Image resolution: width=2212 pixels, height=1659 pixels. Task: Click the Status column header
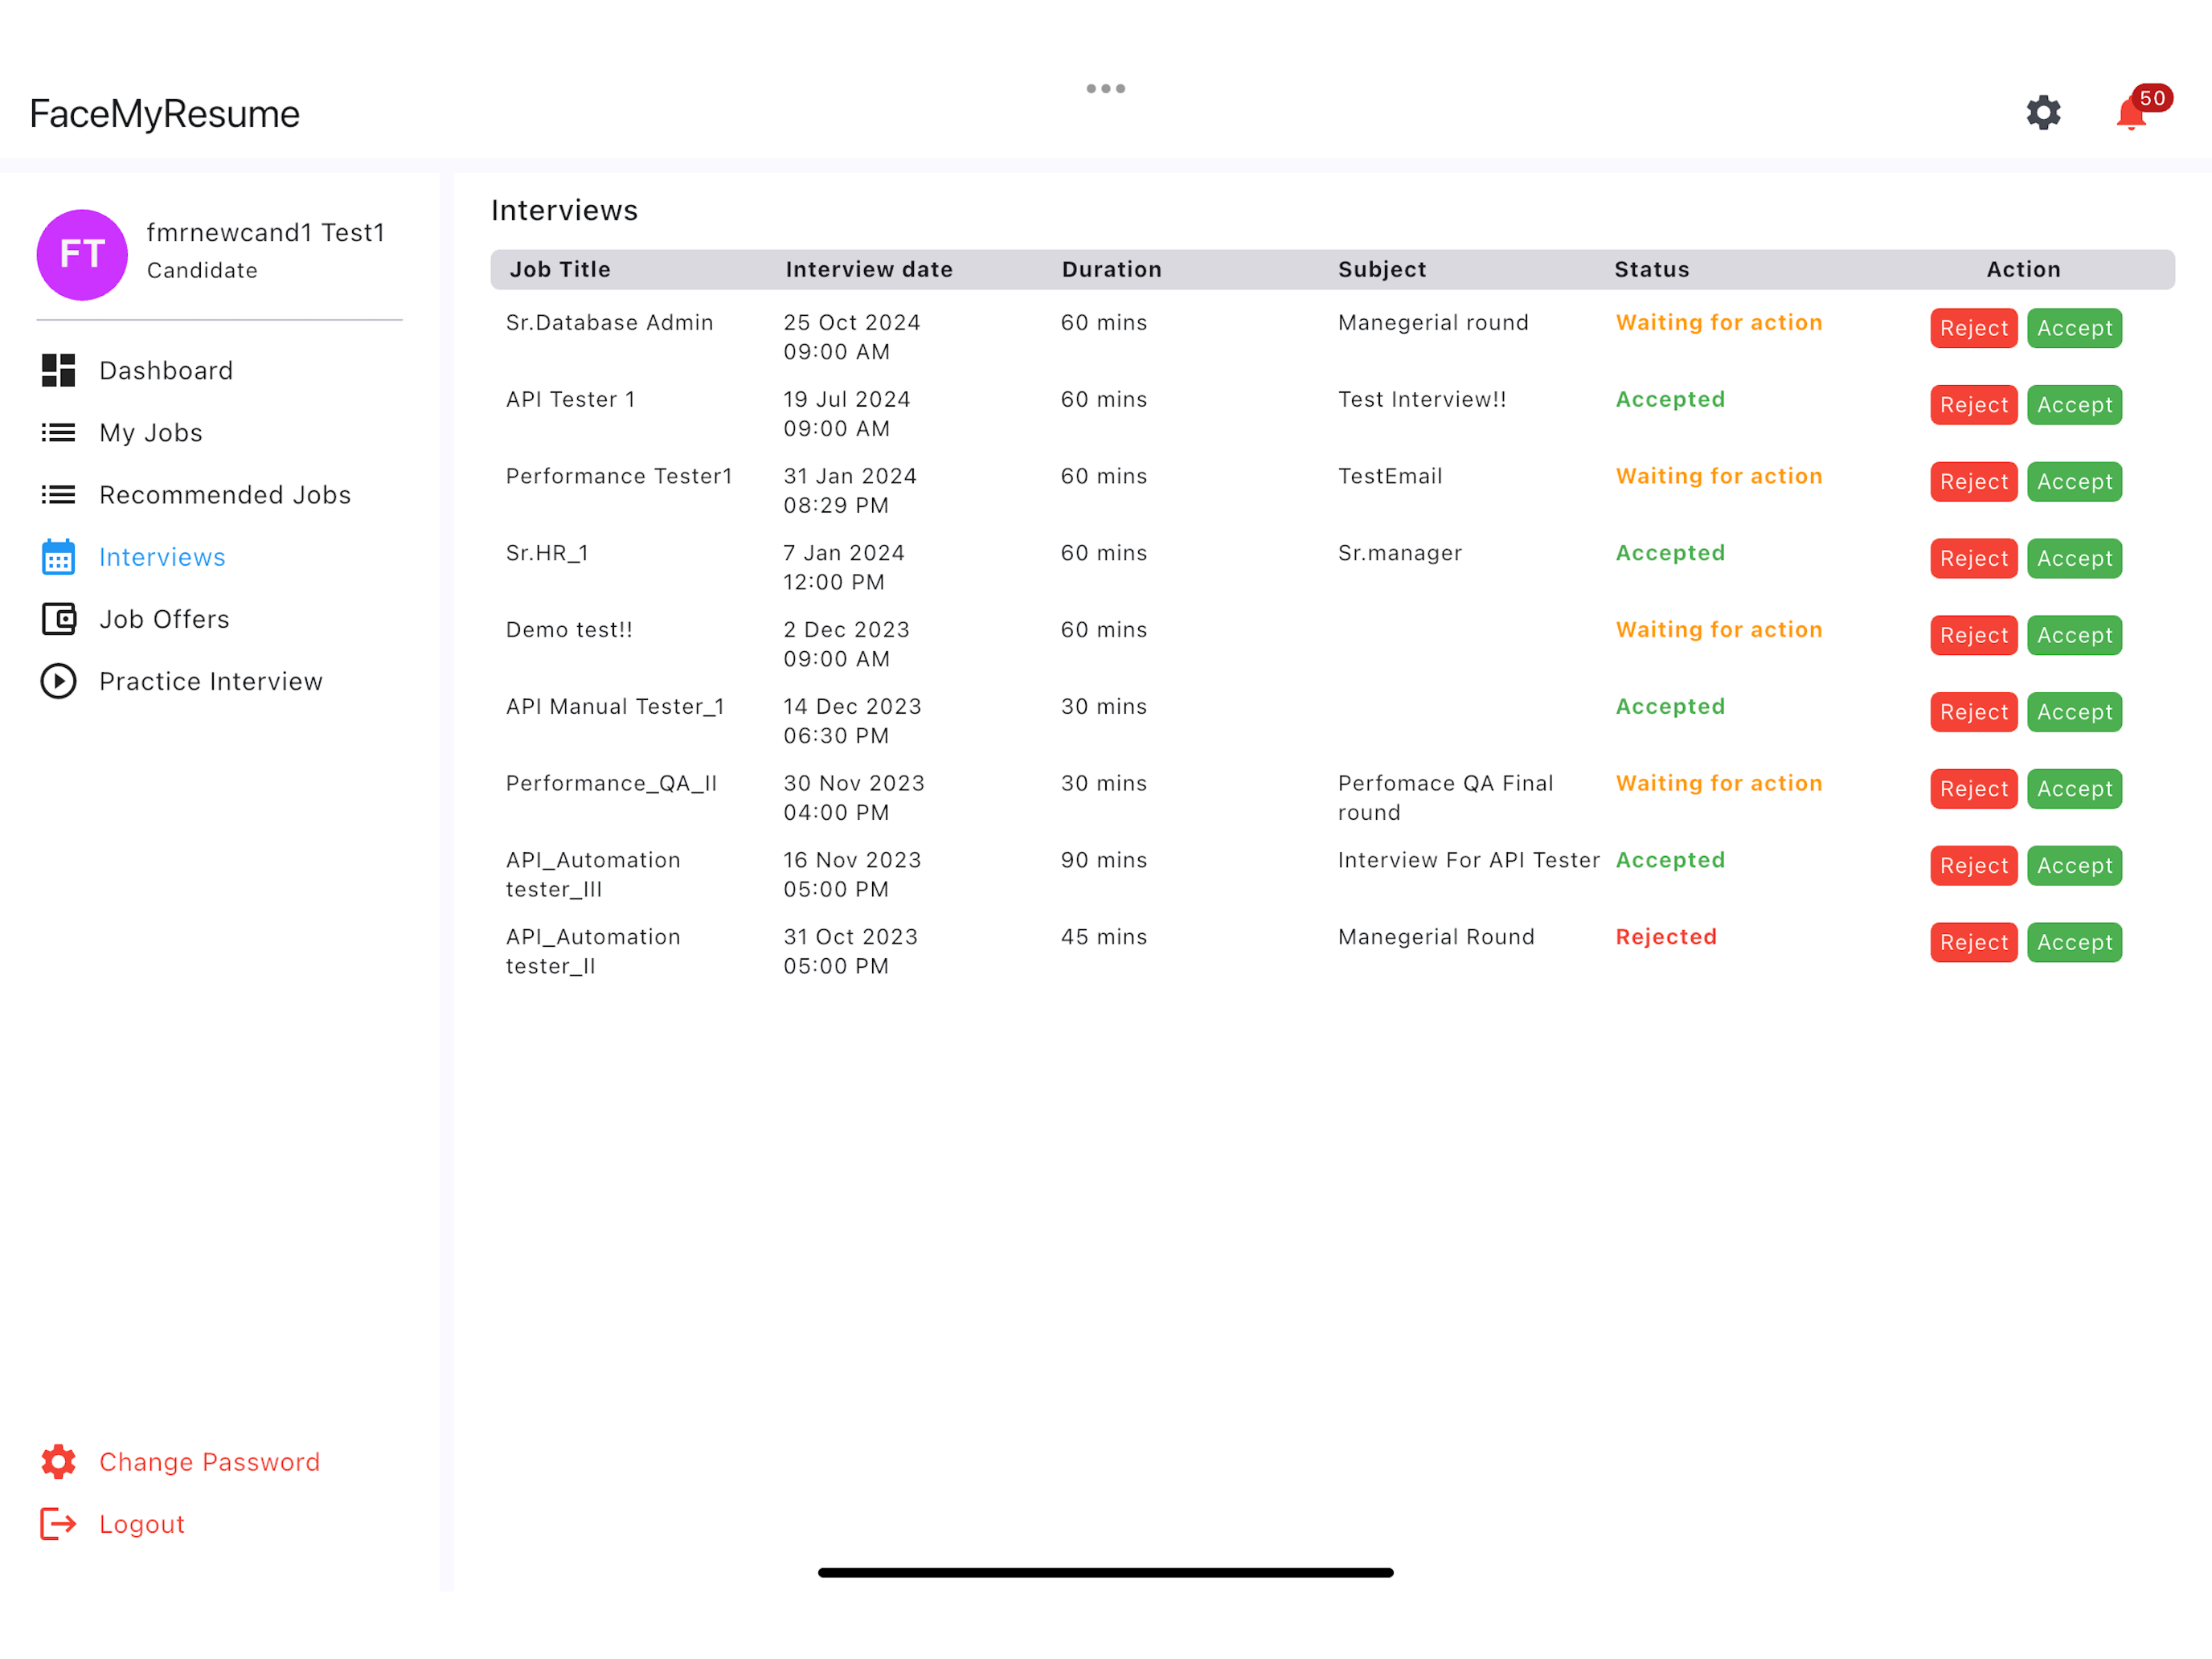(1652, 269)
